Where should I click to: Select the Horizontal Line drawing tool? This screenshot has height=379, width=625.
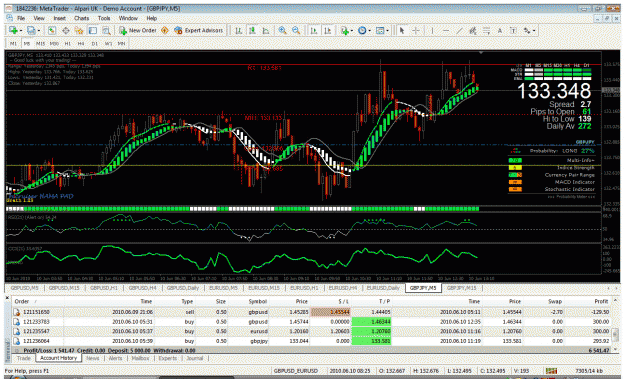click(x=446, y=30)
